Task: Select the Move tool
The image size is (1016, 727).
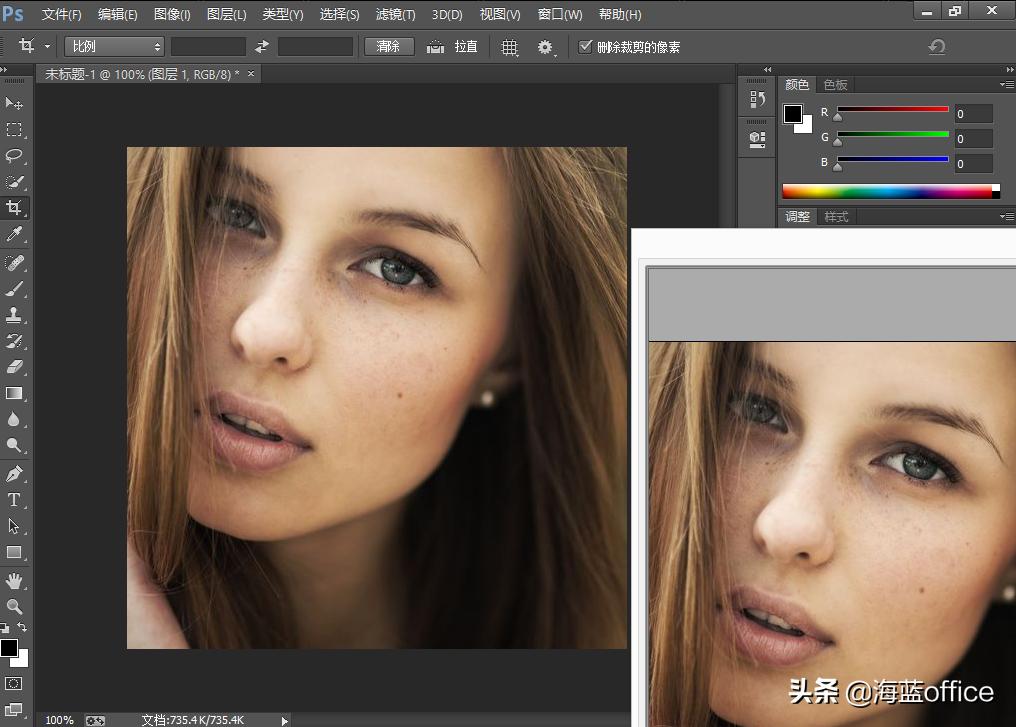Action: pos(14,103)
